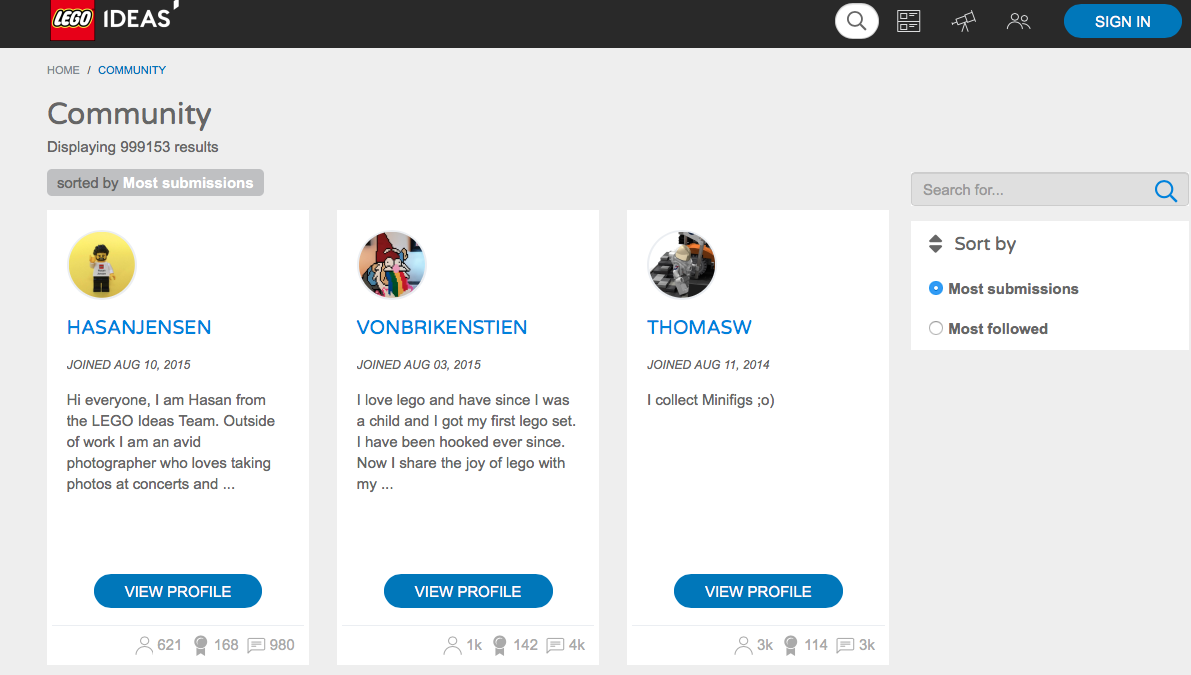
Task: Click VONBRIKENSTIEN's avatar thumbnail
Action: click(392, 265)
